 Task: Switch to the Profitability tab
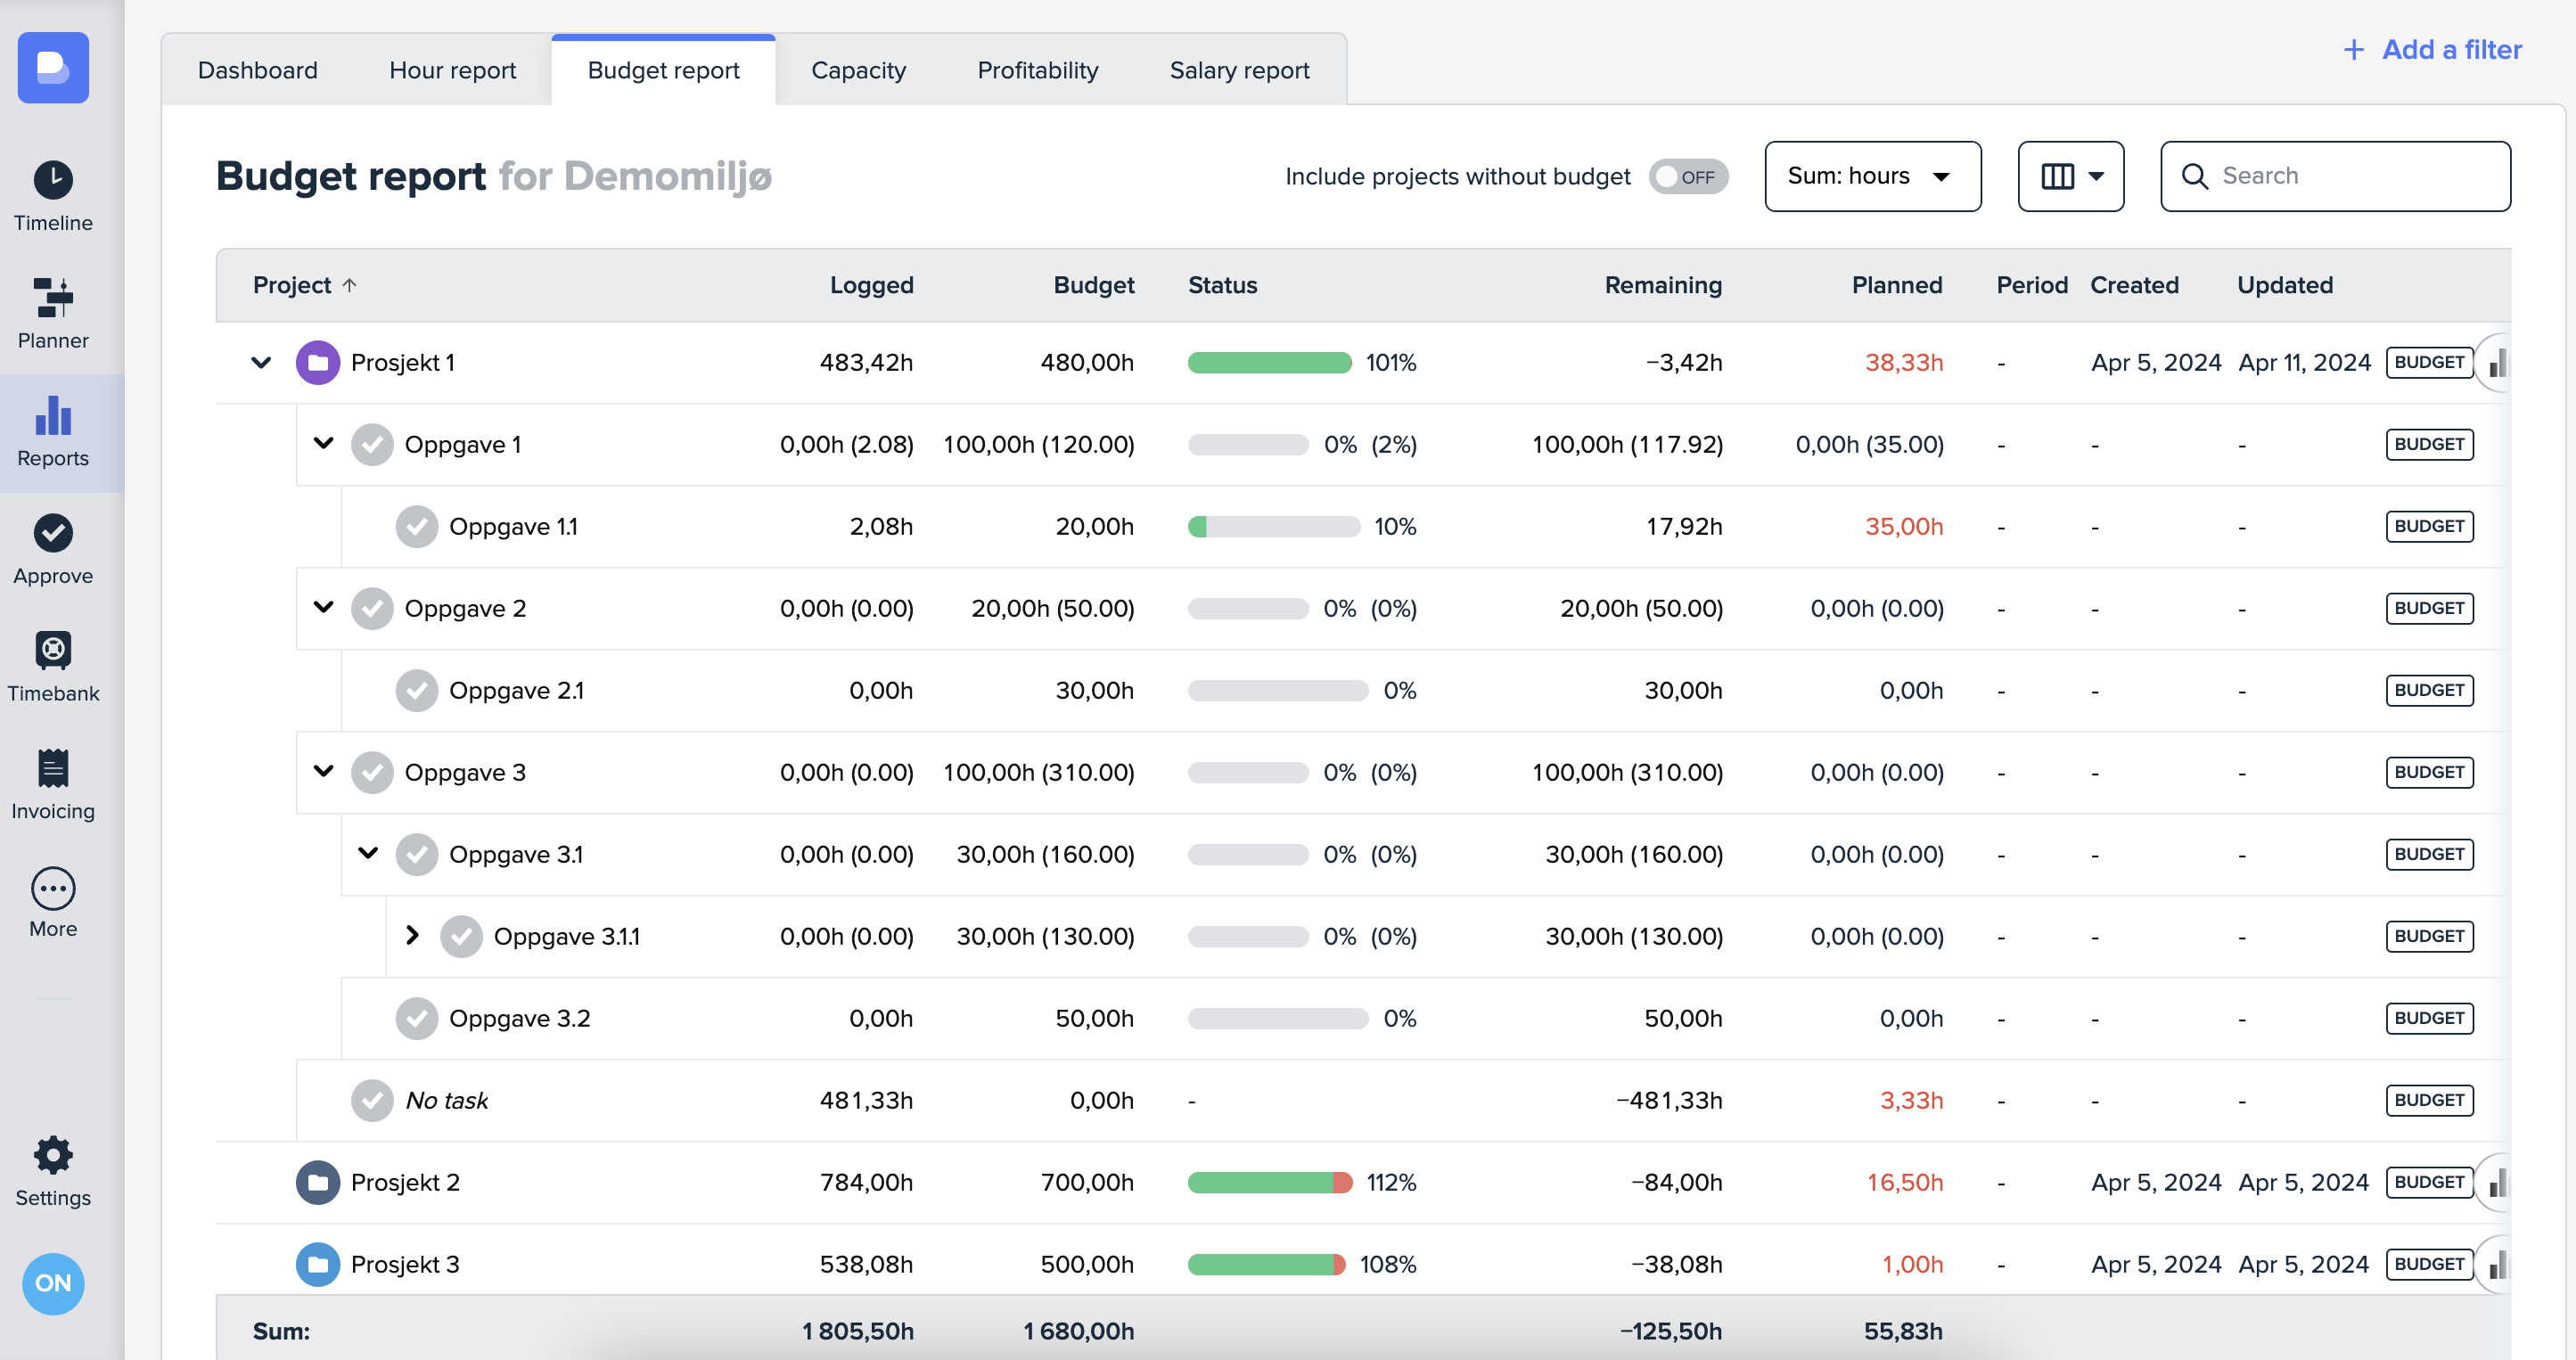1037,70
